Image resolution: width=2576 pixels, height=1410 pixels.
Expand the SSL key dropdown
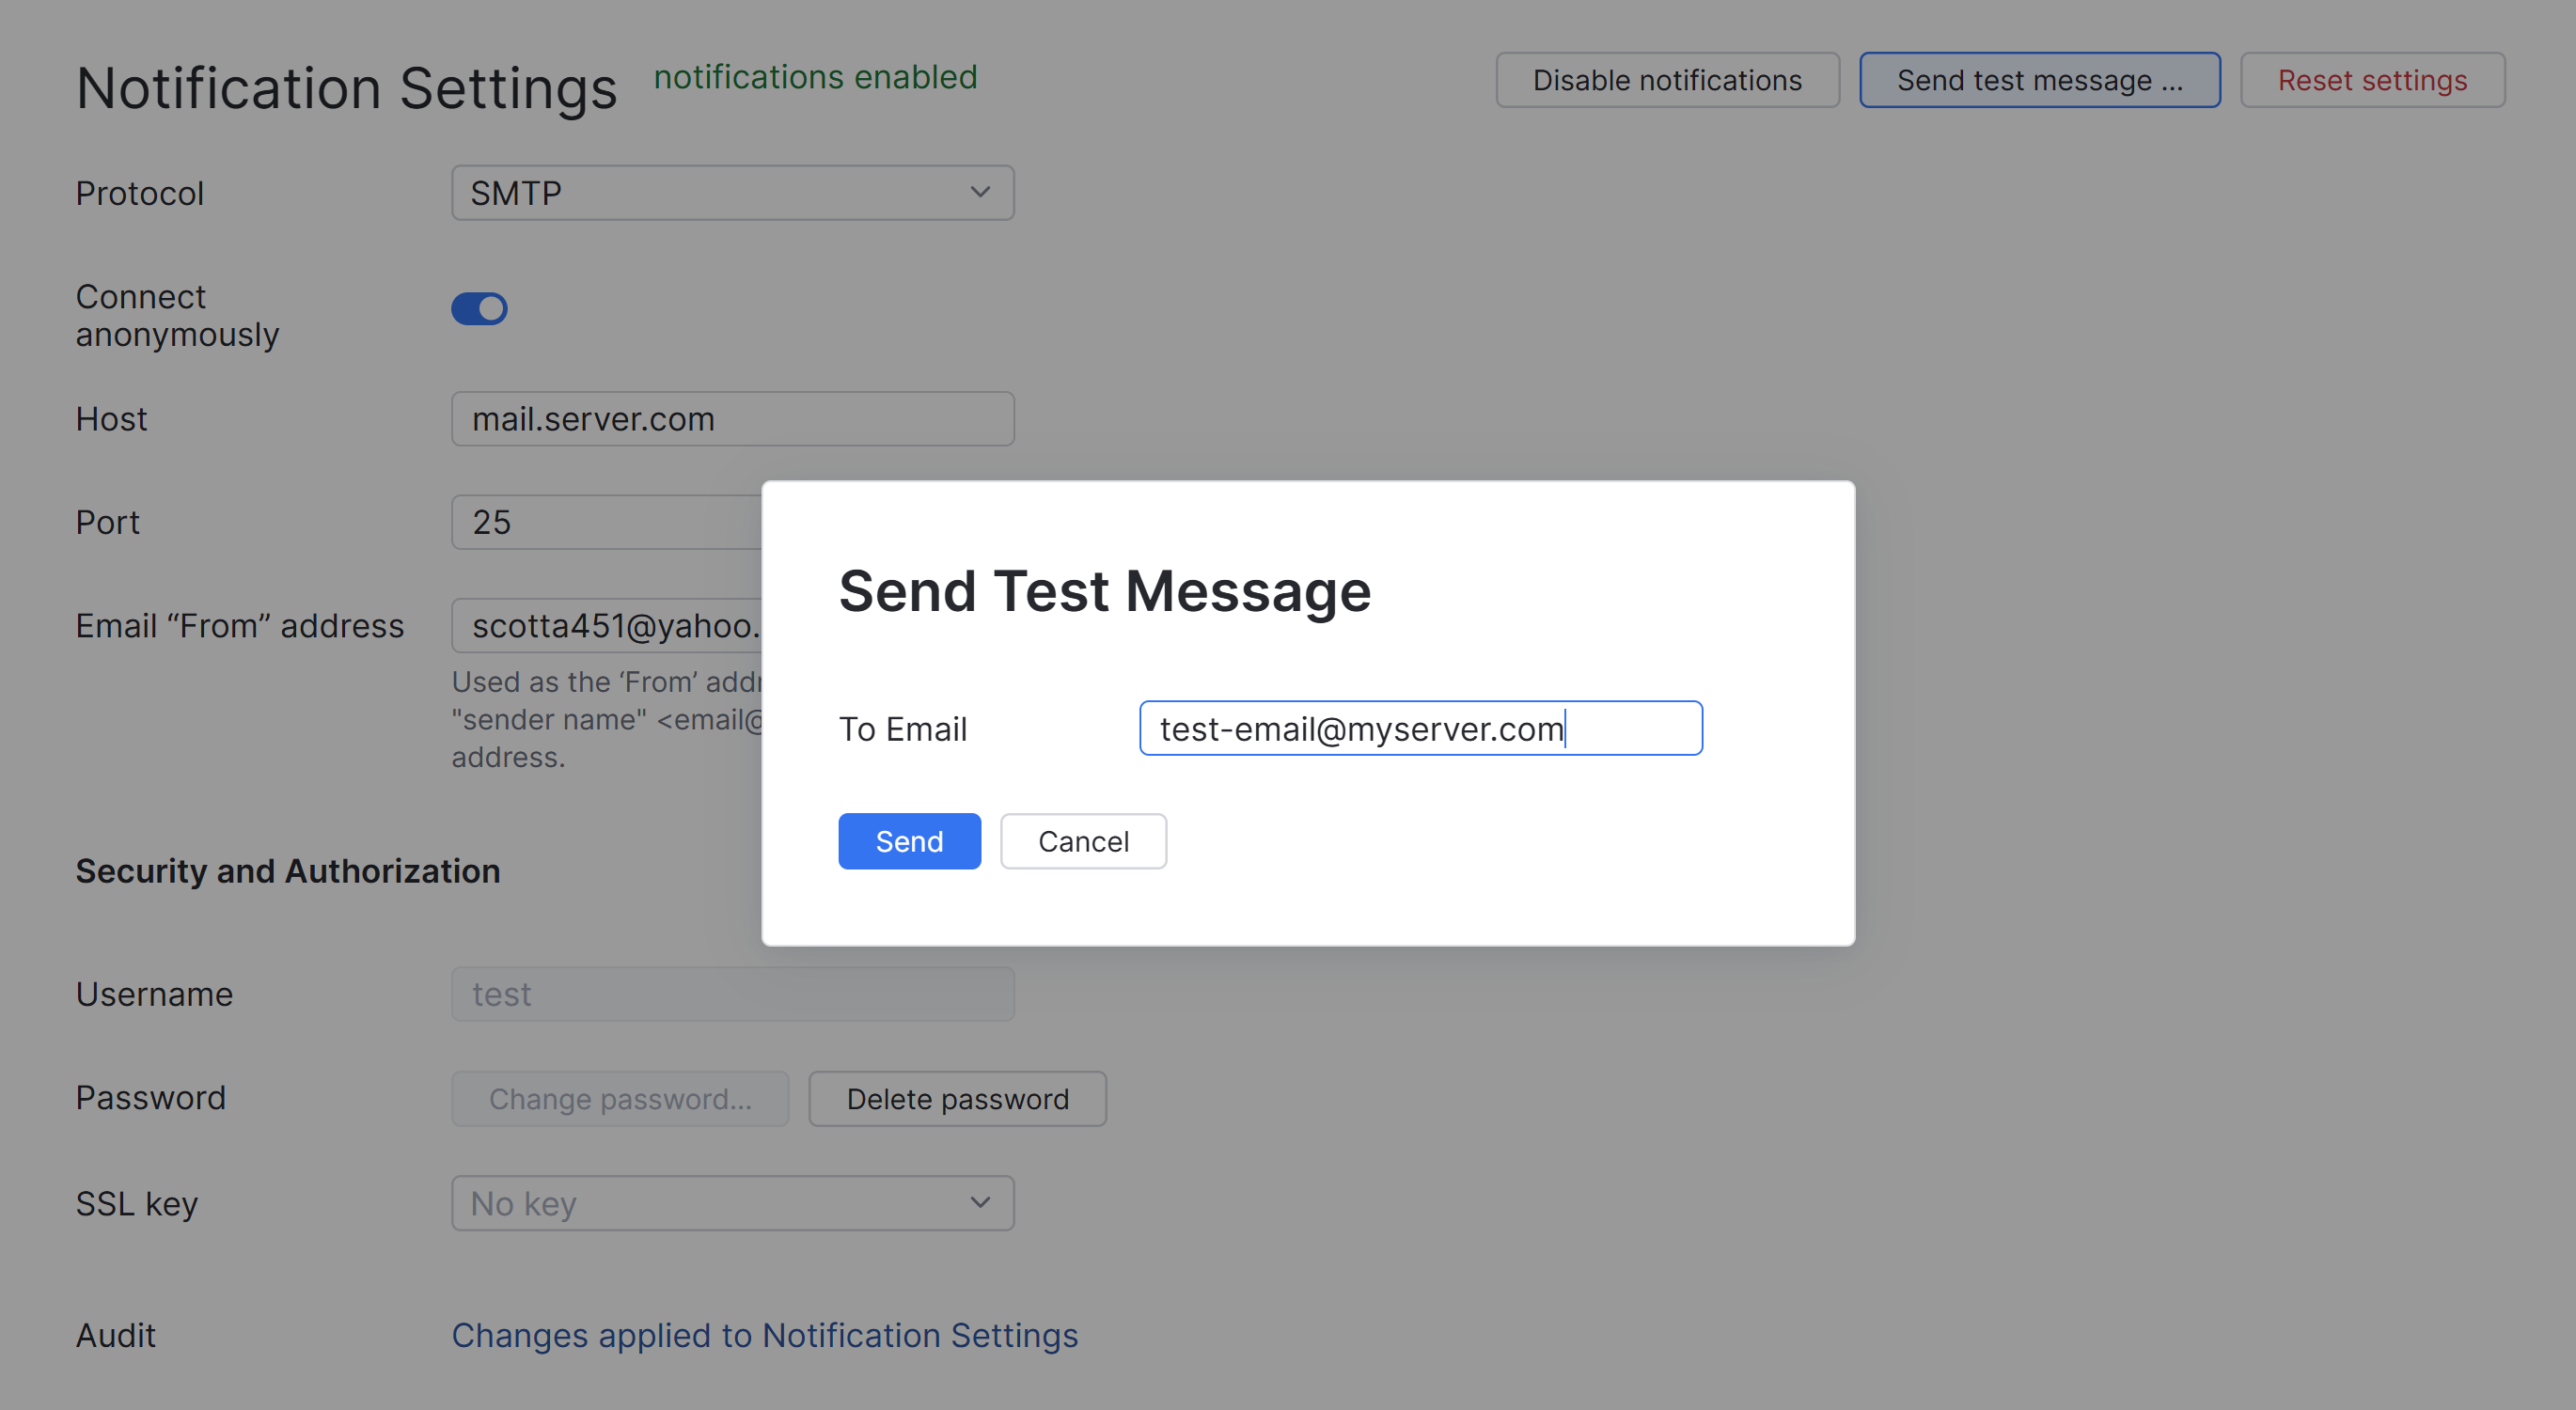733,1203
